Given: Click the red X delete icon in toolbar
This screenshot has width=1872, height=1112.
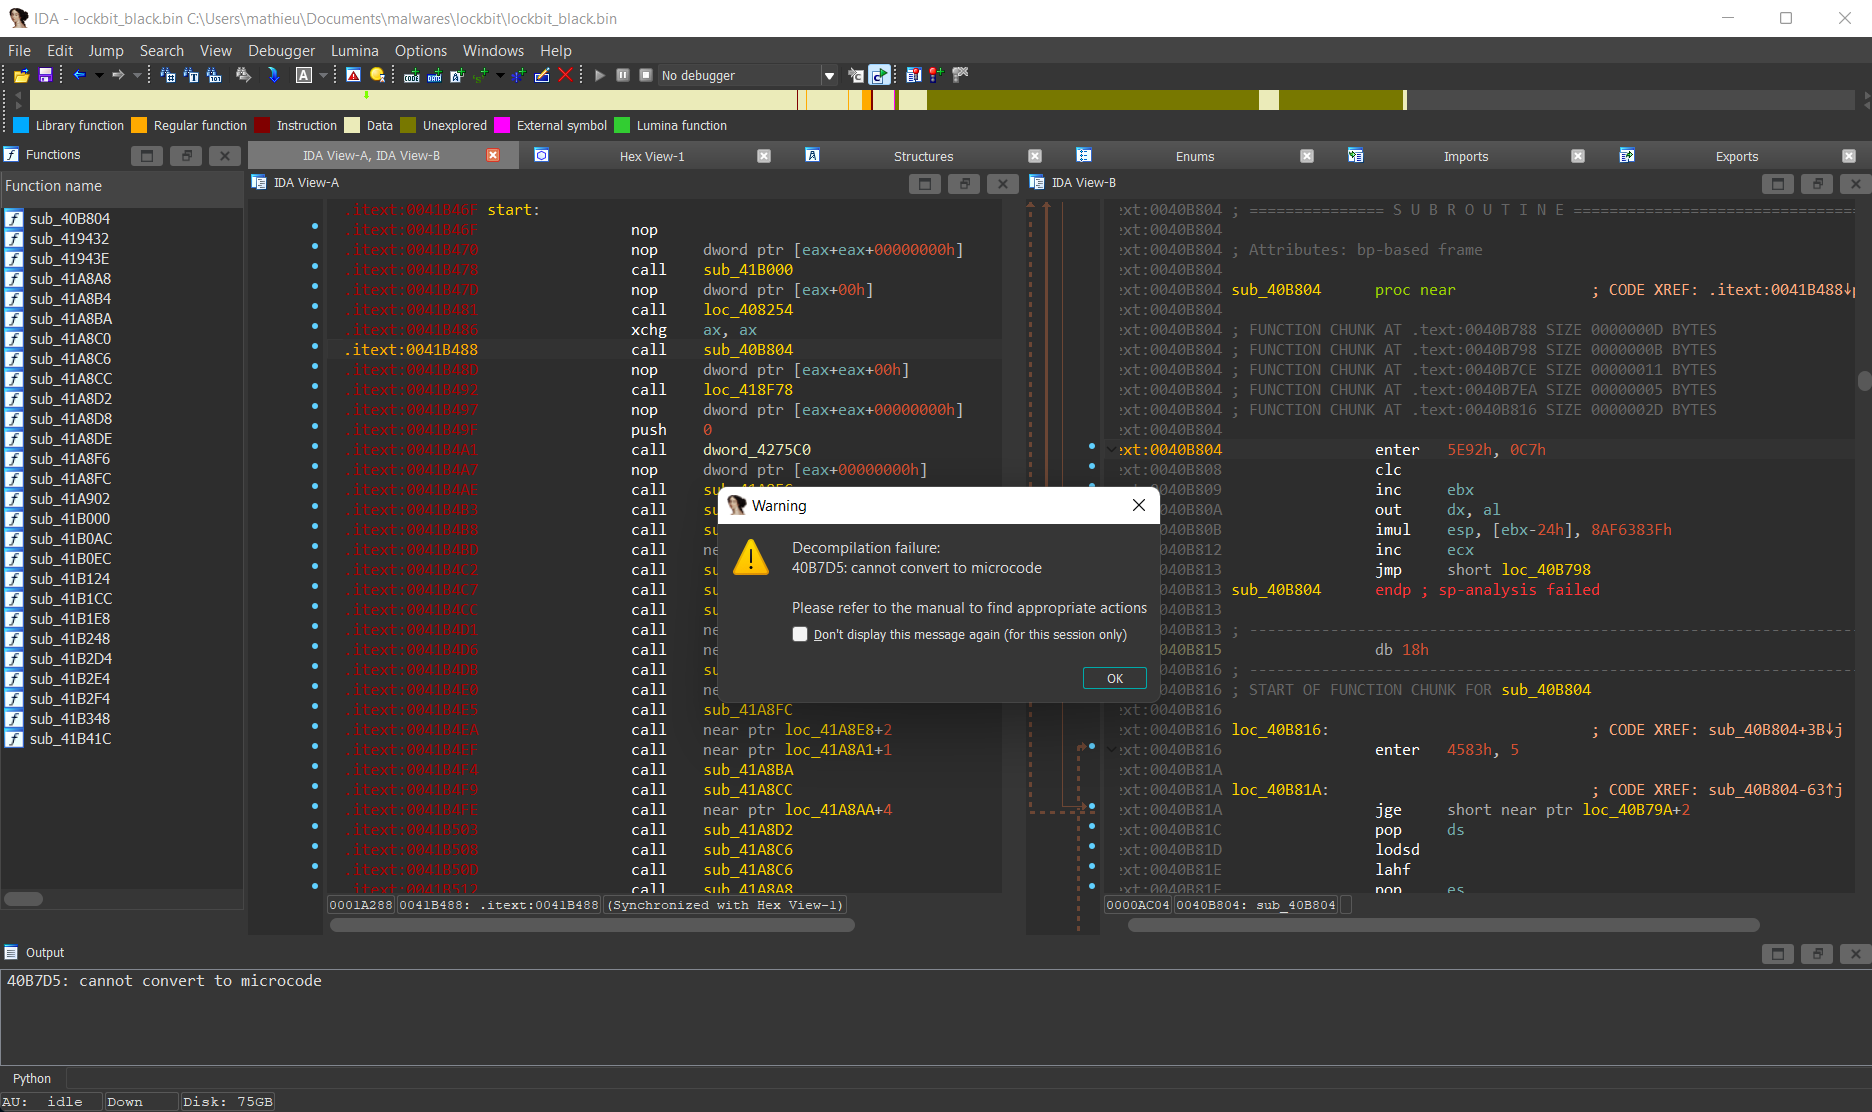Looking at the screenshot, I should point(565,75).
